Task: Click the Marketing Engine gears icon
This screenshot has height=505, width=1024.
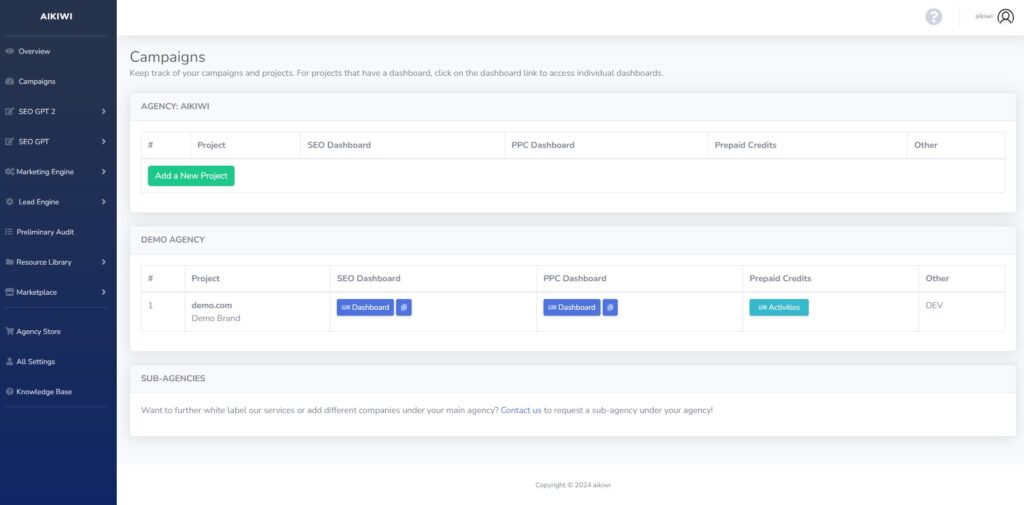Action: (x=10, y=172)
